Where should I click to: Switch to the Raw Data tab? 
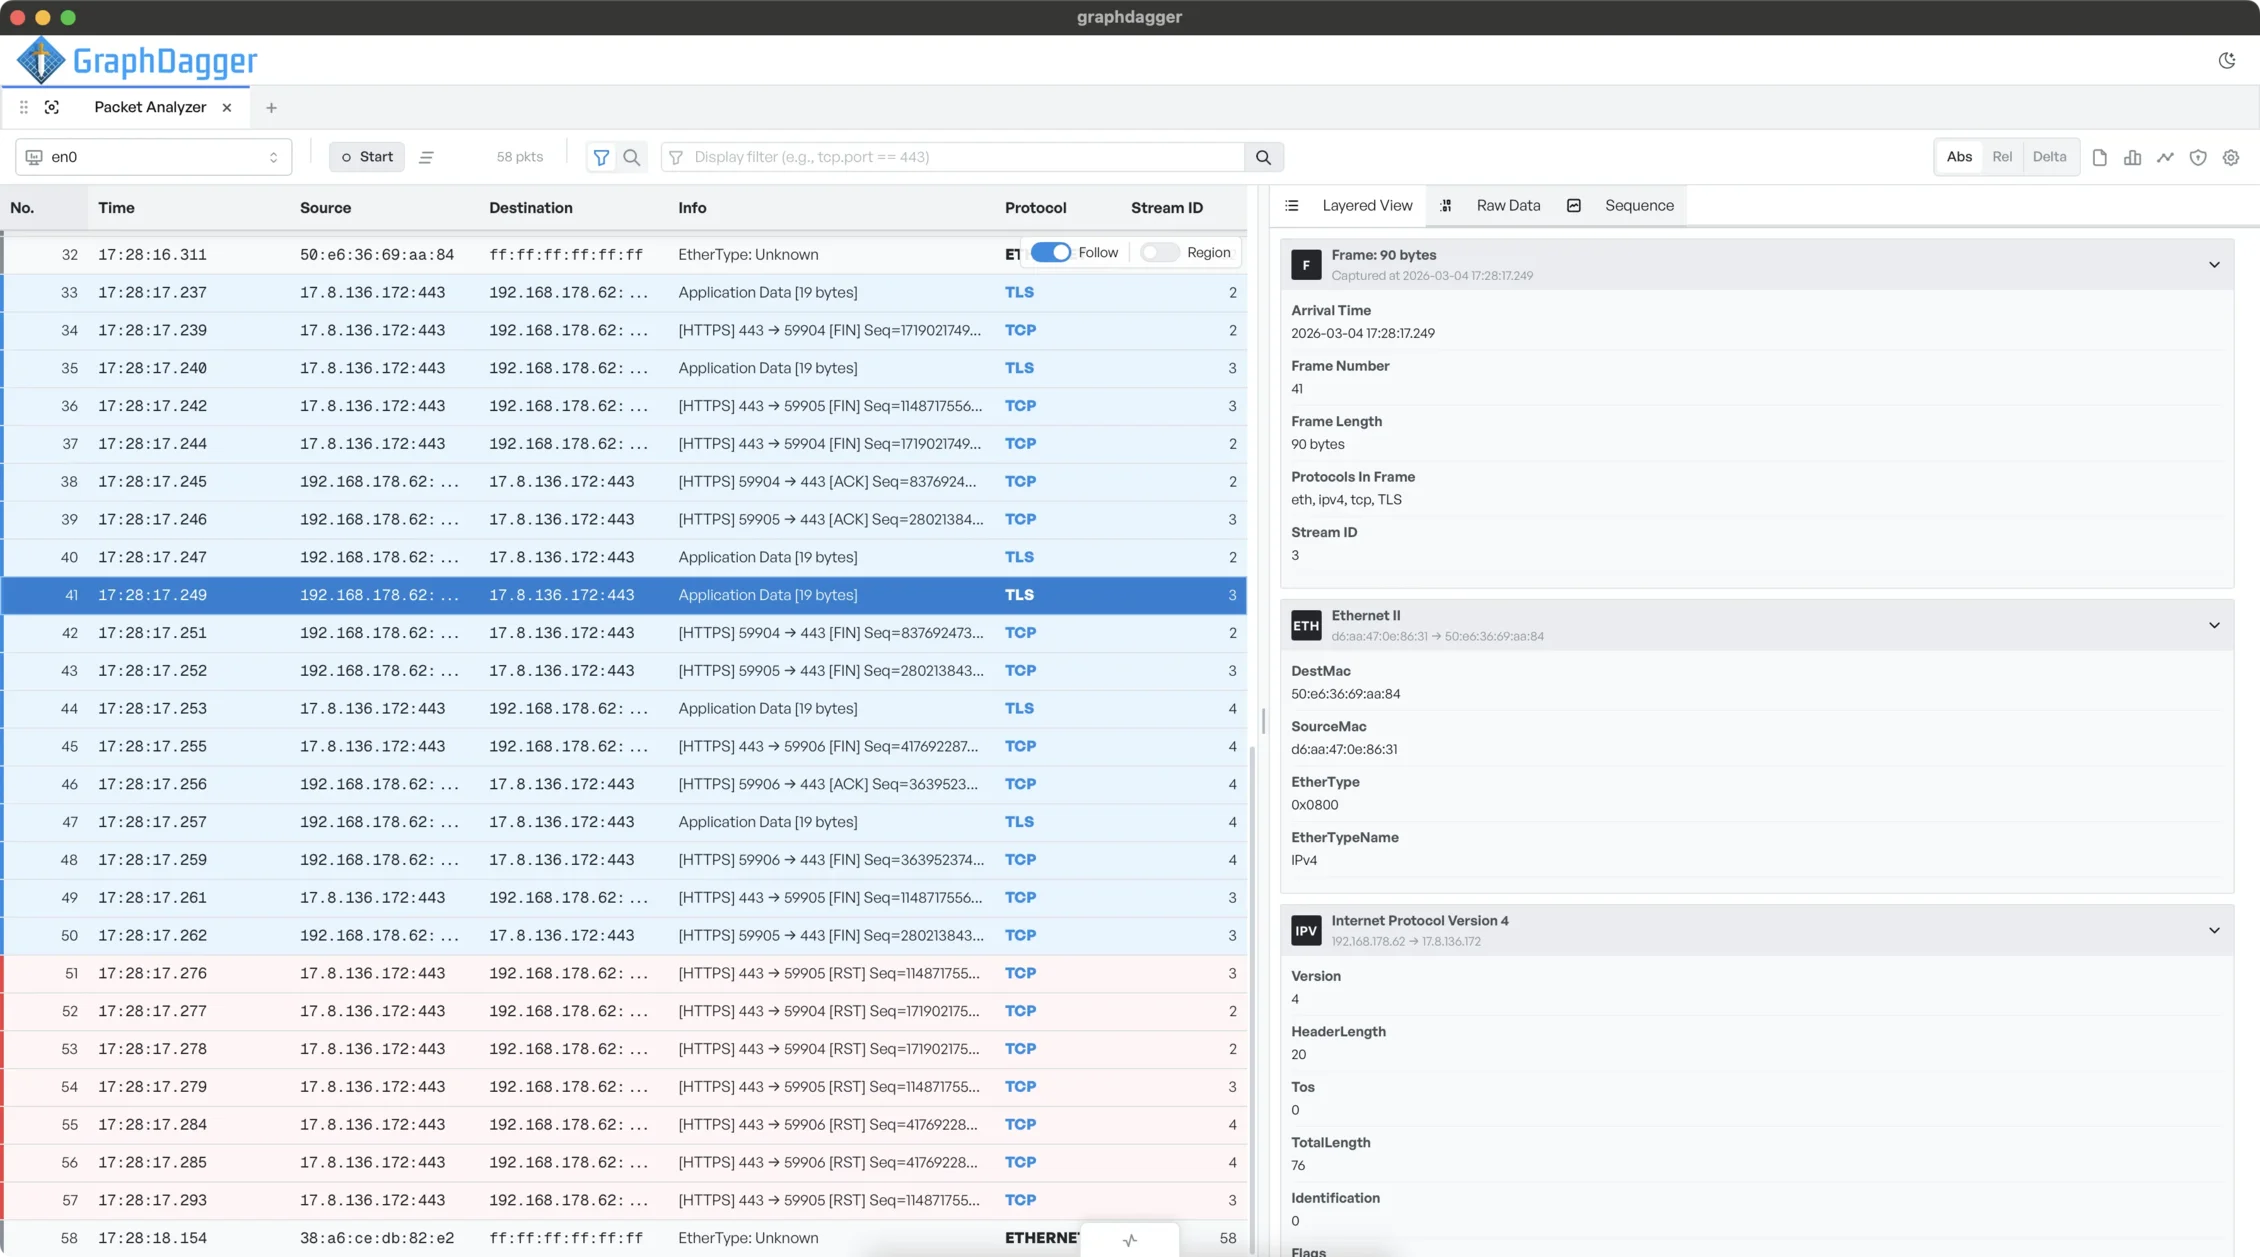1507,206
